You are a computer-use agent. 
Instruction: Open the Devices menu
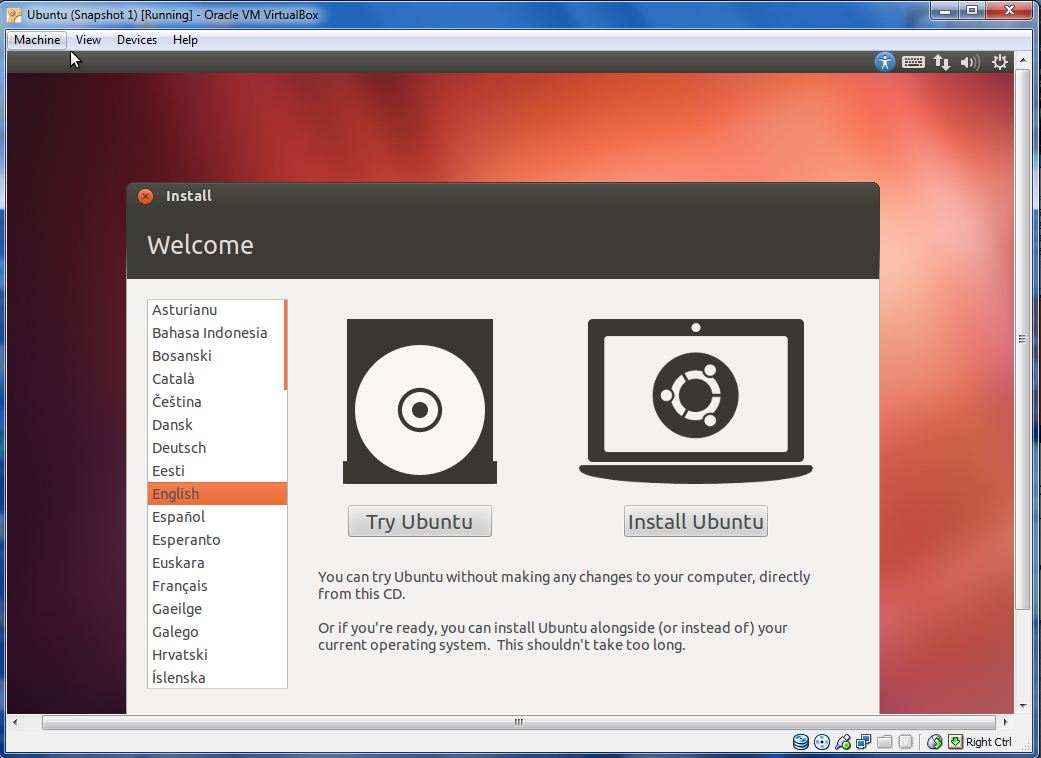click(137, 40)
